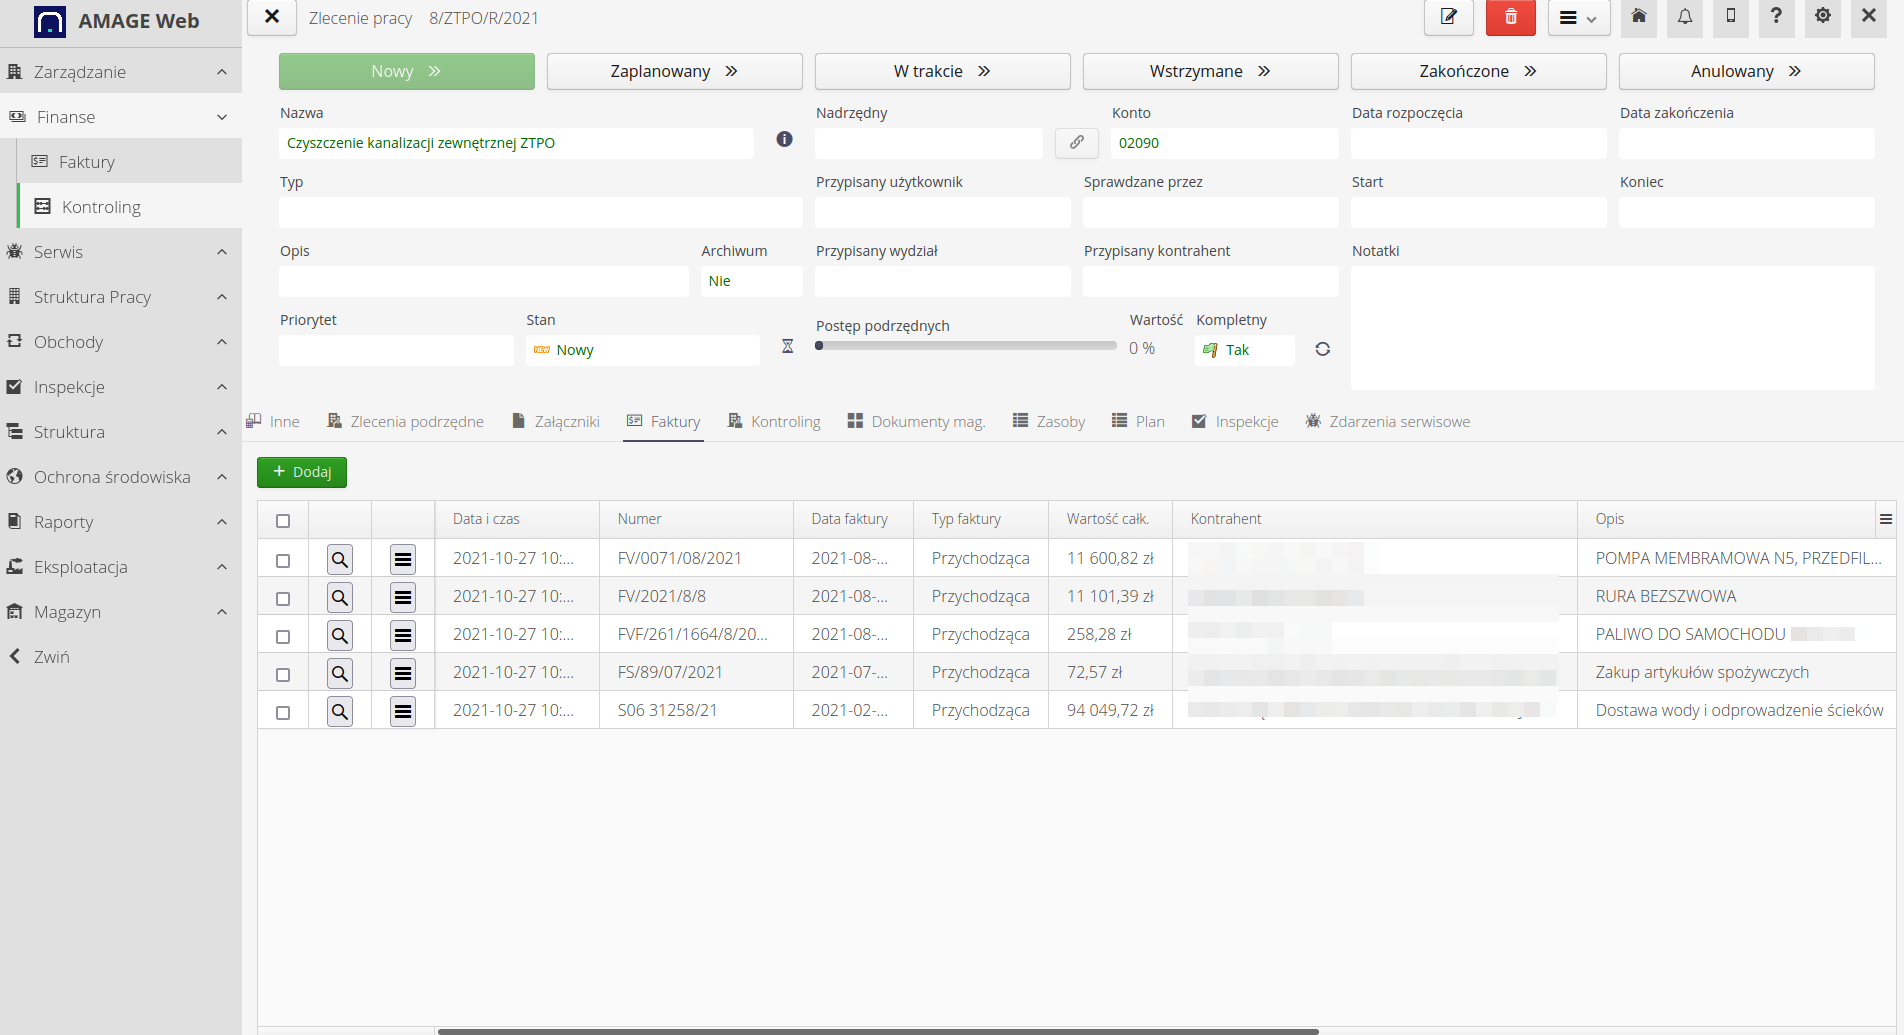
Task: Open row actions menu for invoice FS/89/07/2021
Action: (403, 673)
